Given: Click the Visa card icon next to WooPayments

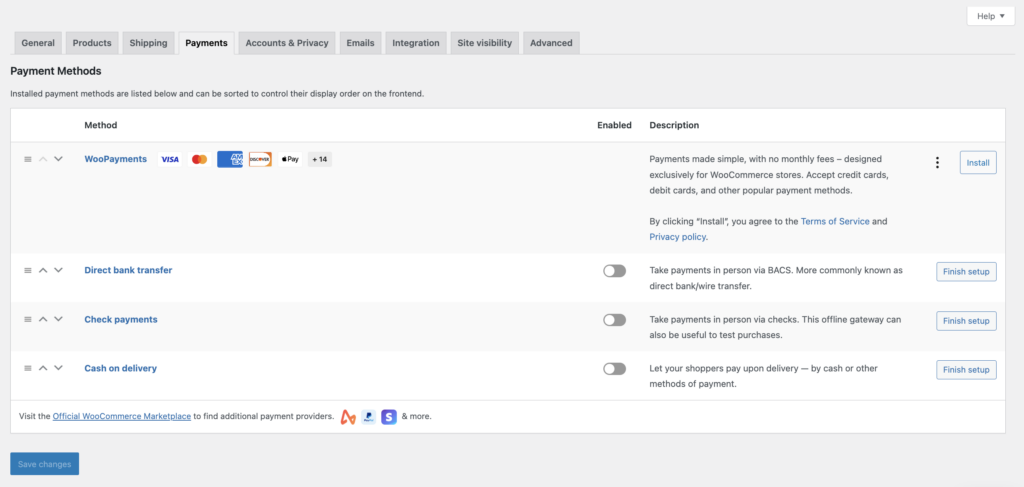Looking at the screenshot, I should (x=170, y=159).
